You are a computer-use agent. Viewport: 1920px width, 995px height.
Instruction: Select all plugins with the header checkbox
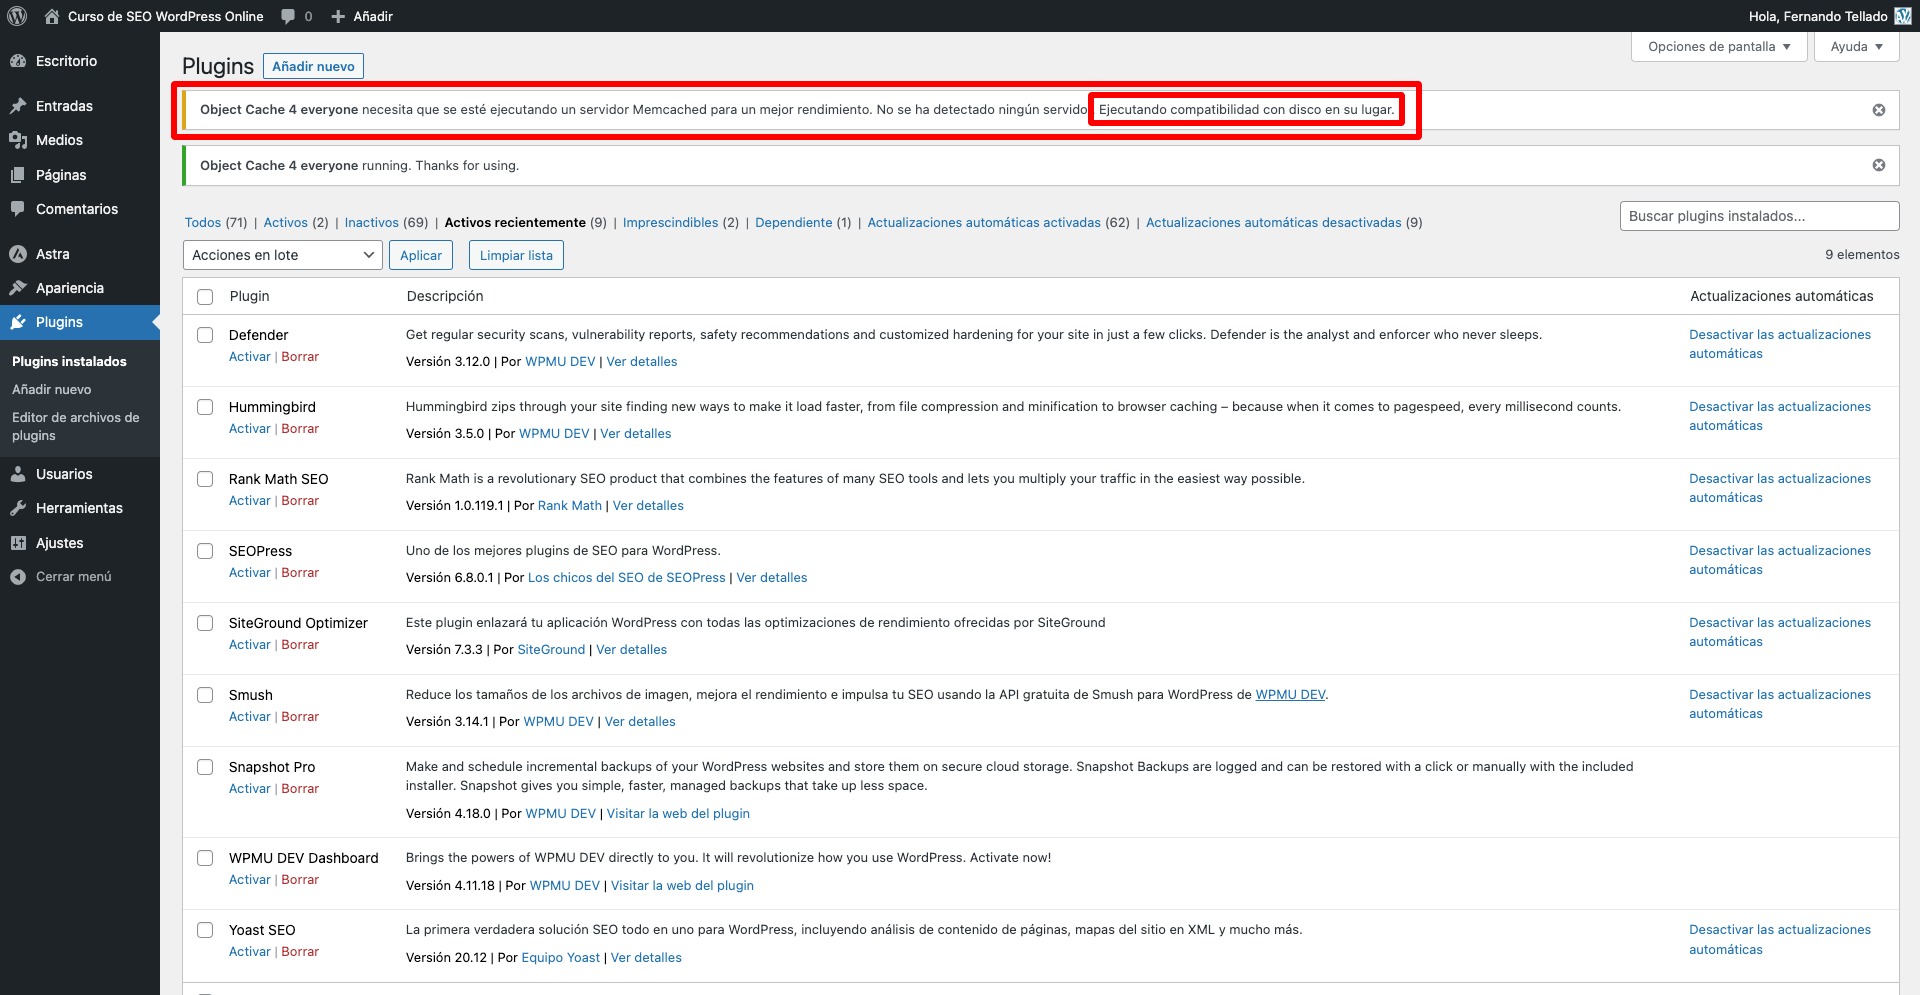point(205,296)
